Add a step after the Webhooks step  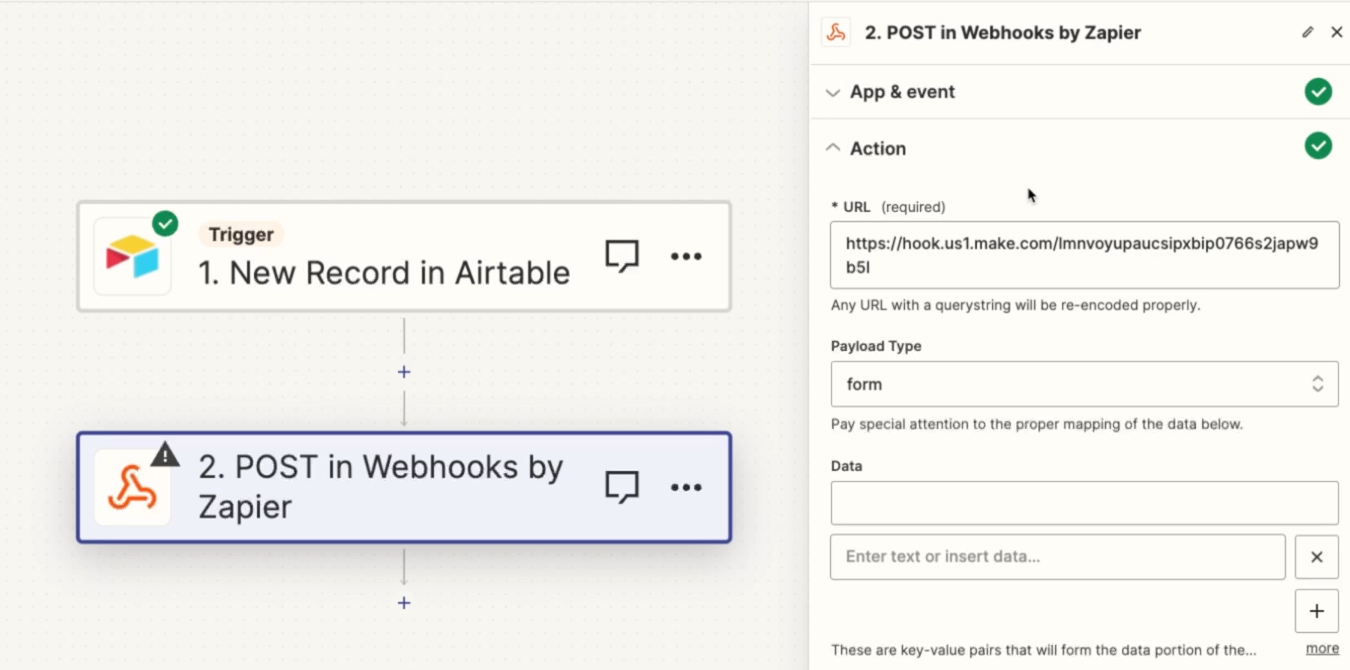coord(404,603)
